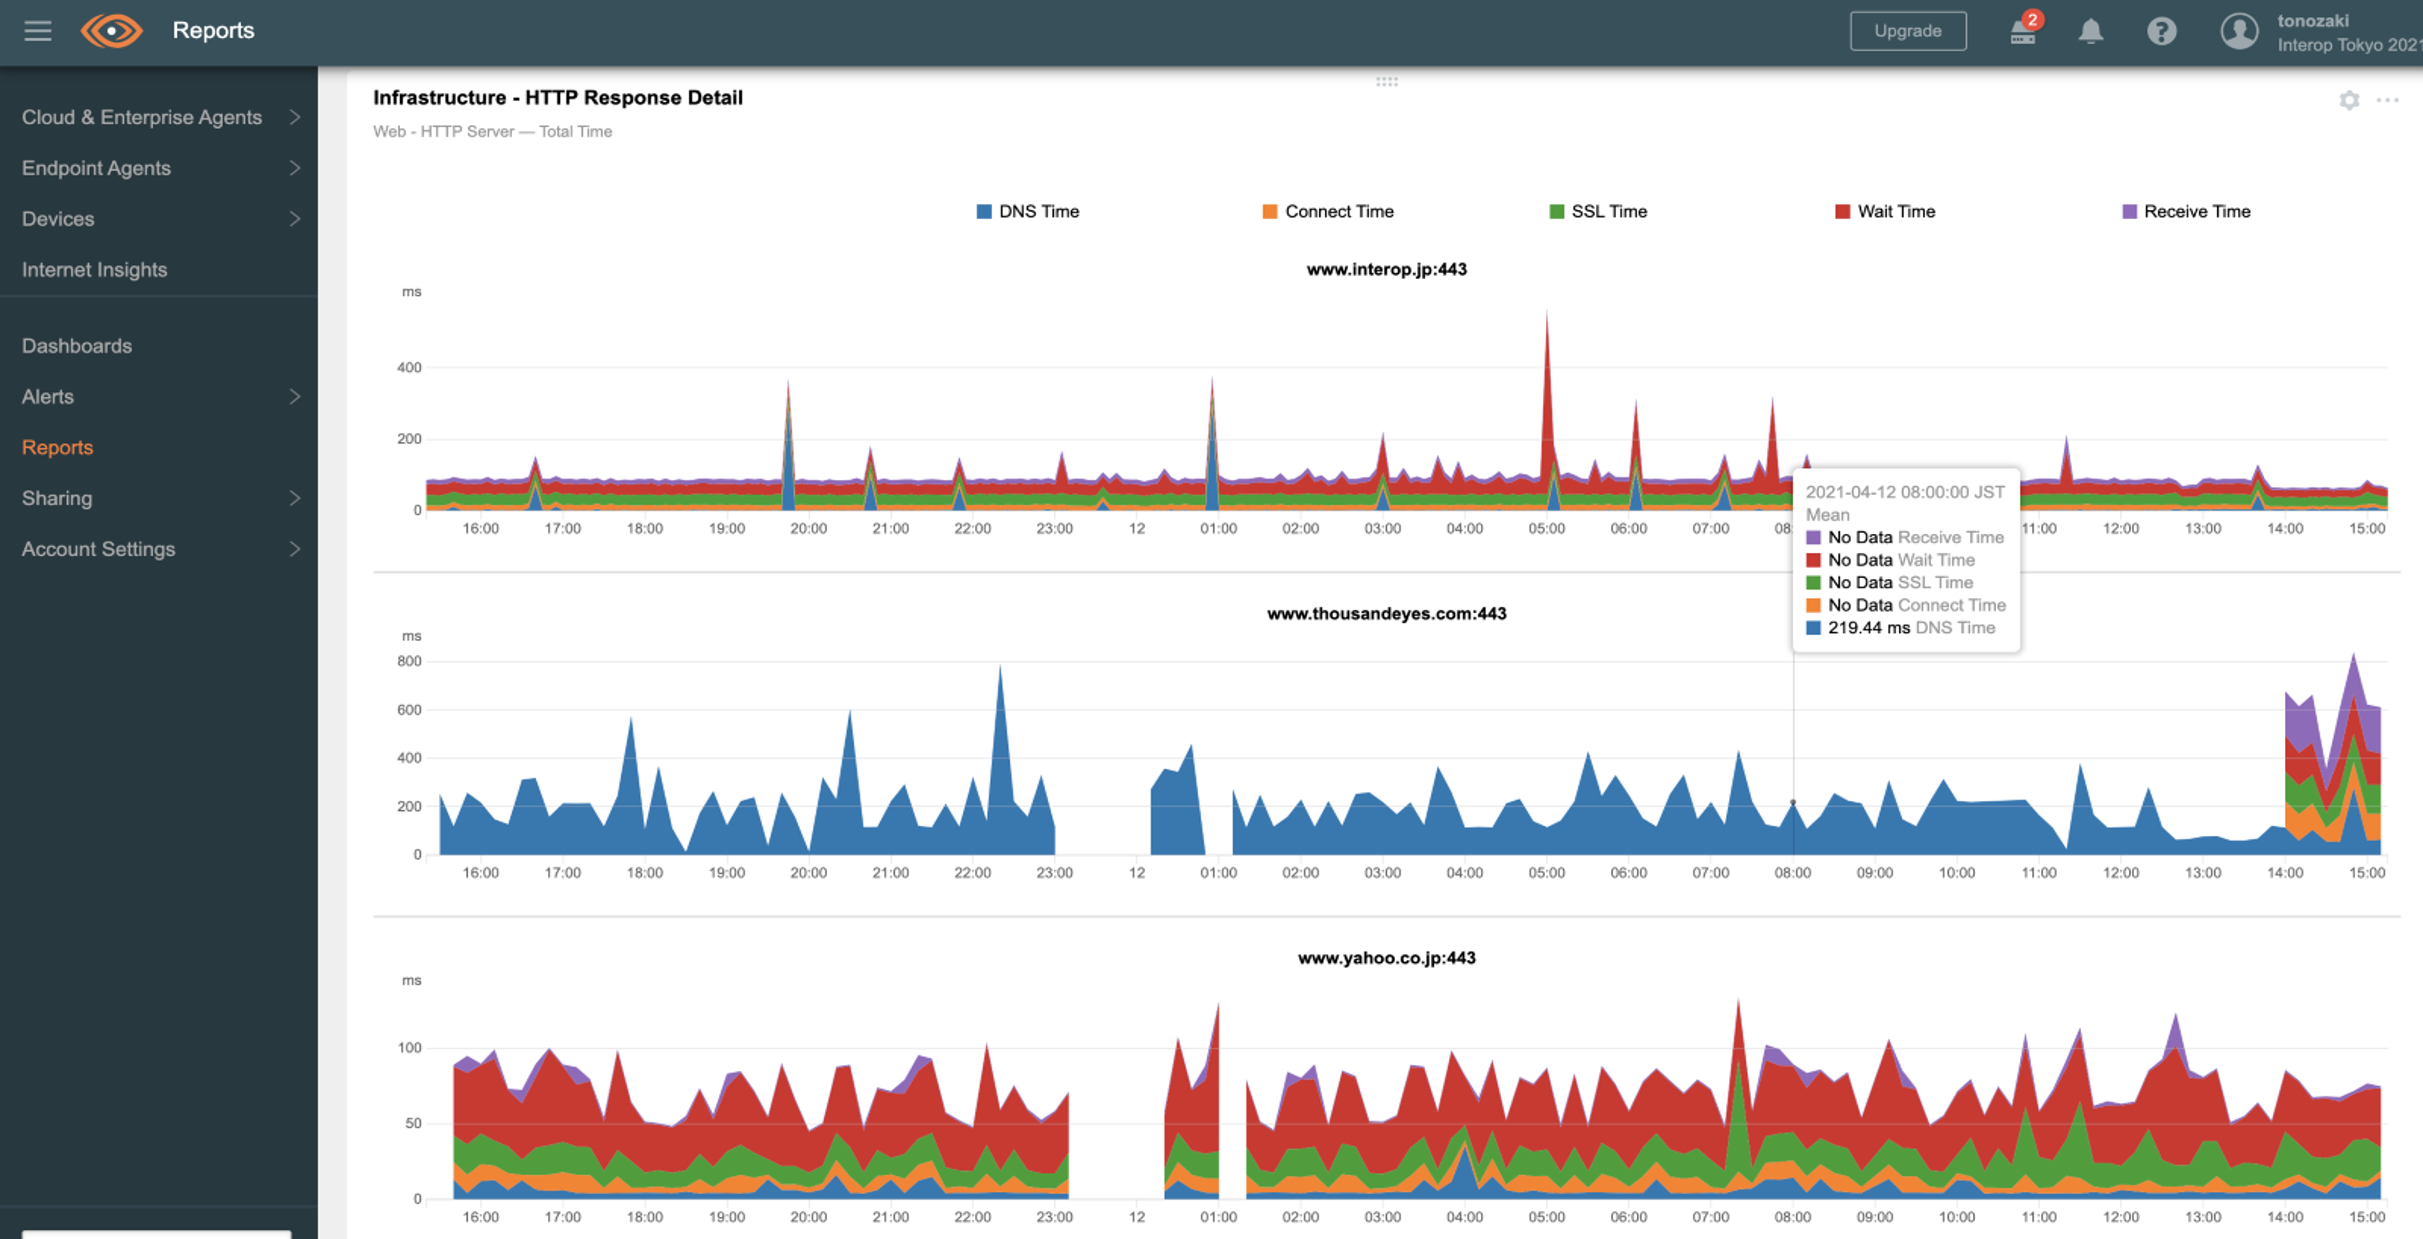Click the user profile avatar icon
The height and width of the screenshot is (1239, 2423).
[x=2238, y=31]
